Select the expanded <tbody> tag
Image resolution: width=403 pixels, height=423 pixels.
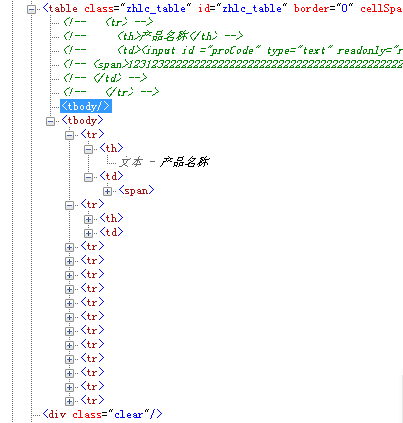click(x=82, y=120)
